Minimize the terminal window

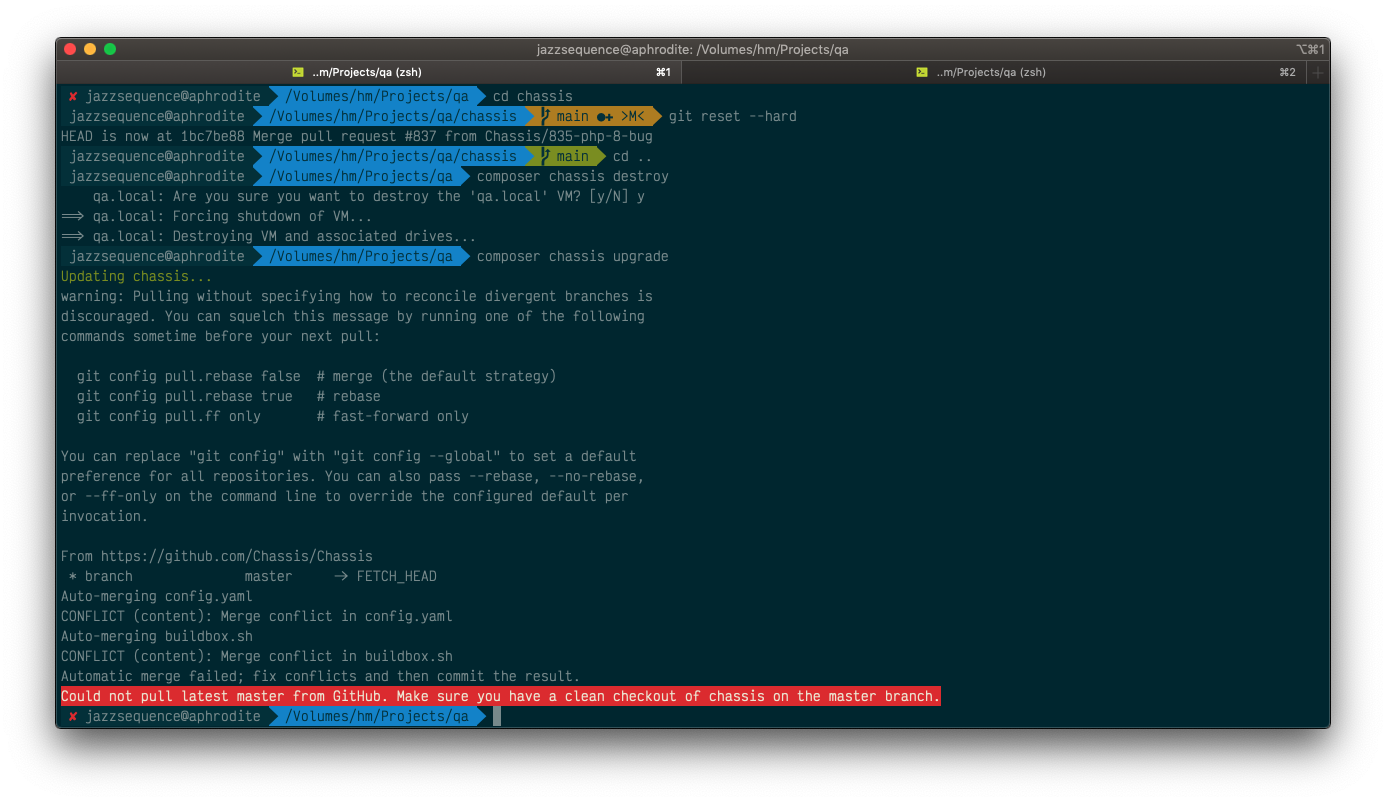pos(90,49)
